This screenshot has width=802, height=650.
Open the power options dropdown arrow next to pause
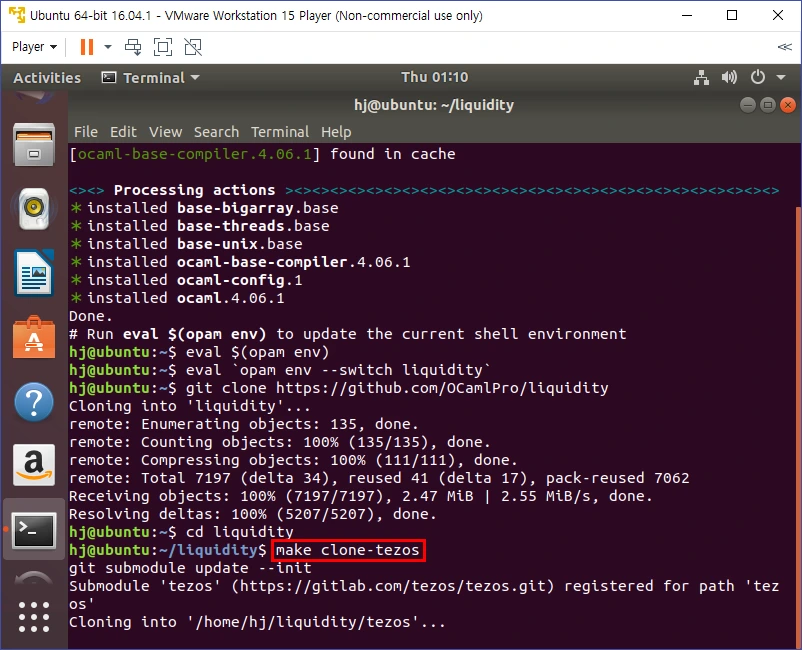pos(108,47)
